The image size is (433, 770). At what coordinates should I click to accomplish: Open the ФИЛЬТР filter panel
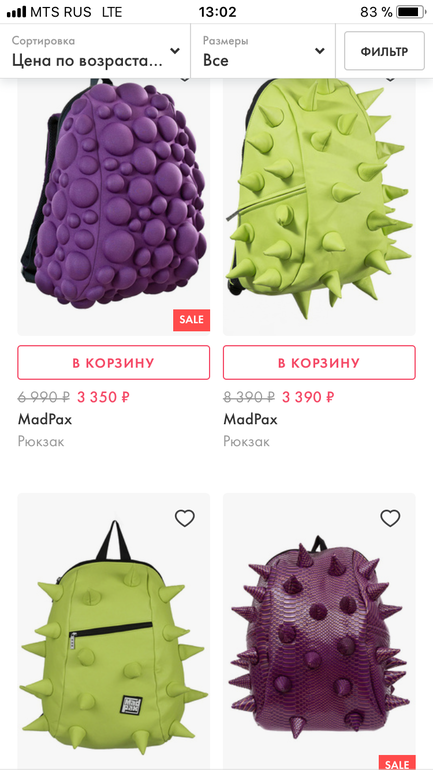(x=384, y=51)
